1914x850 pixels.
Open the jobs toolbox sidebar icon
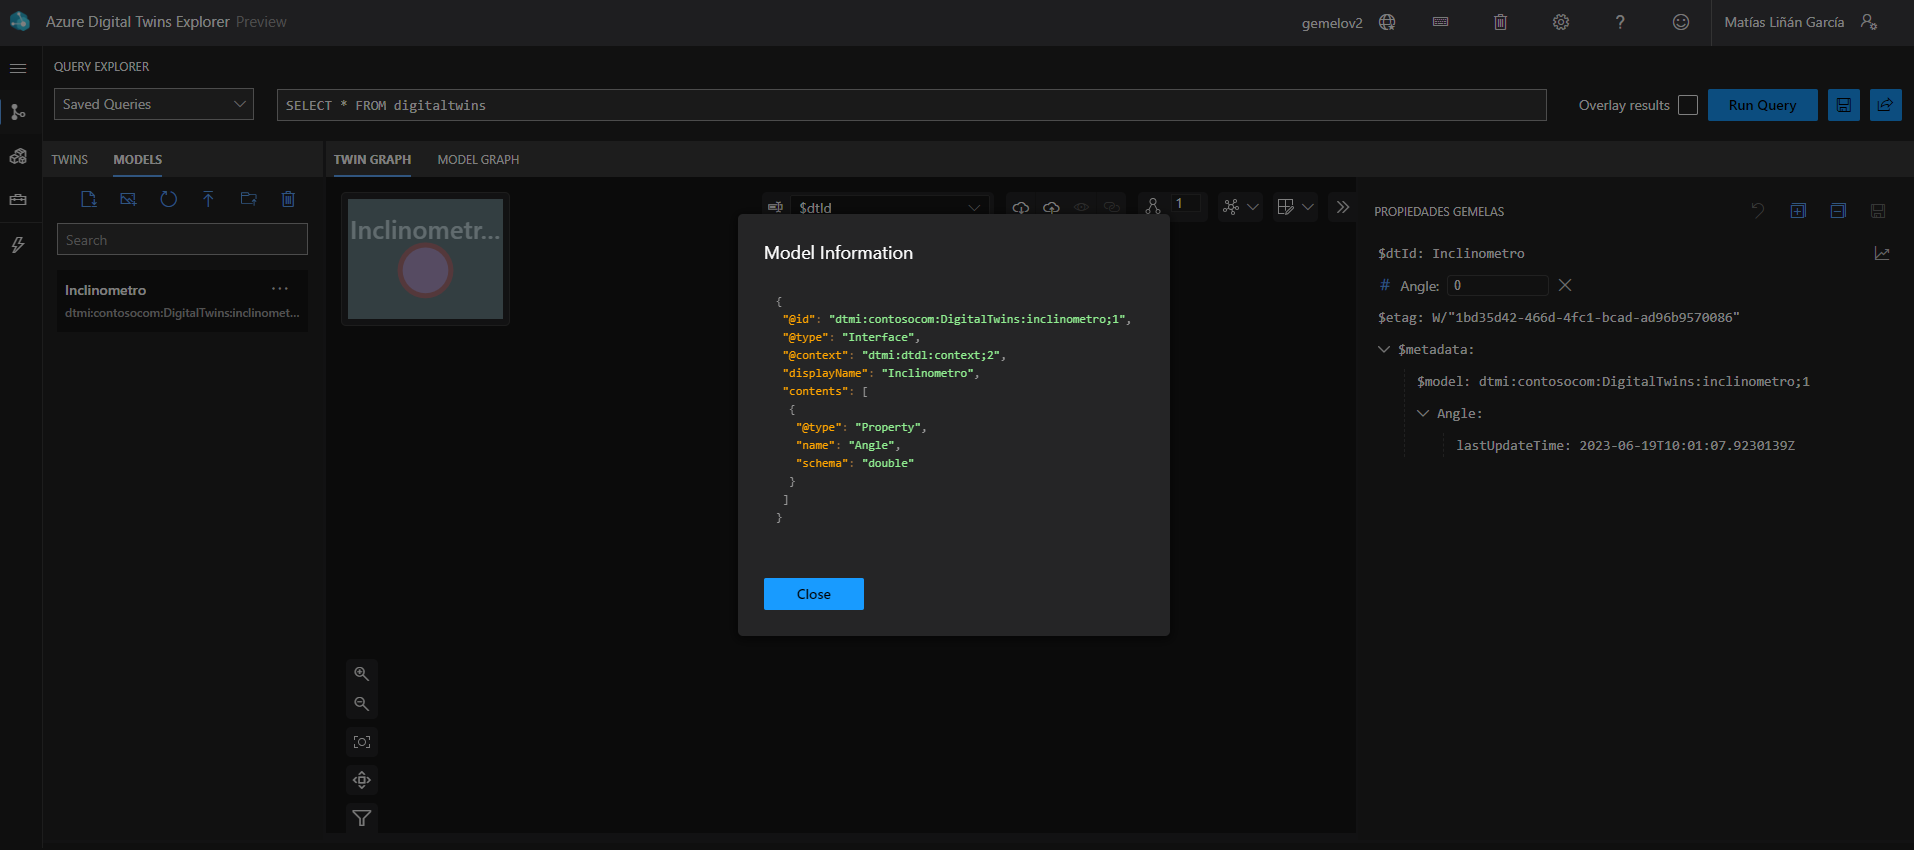pos(18,200)
